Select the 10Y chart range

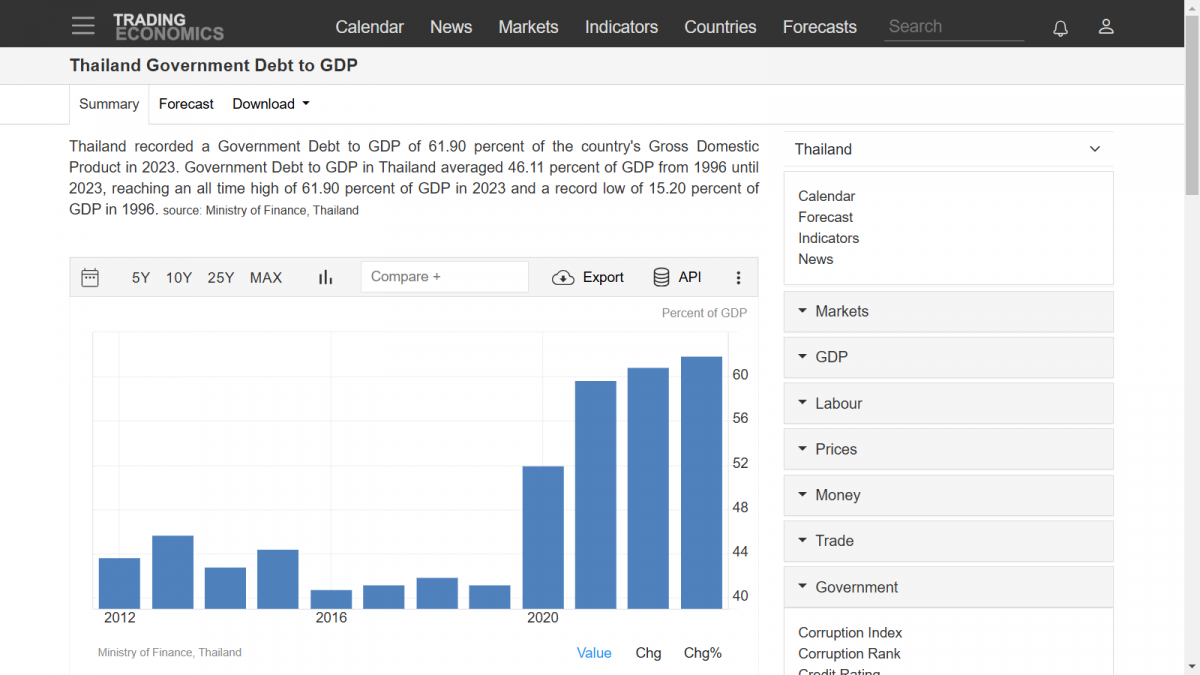179,278
